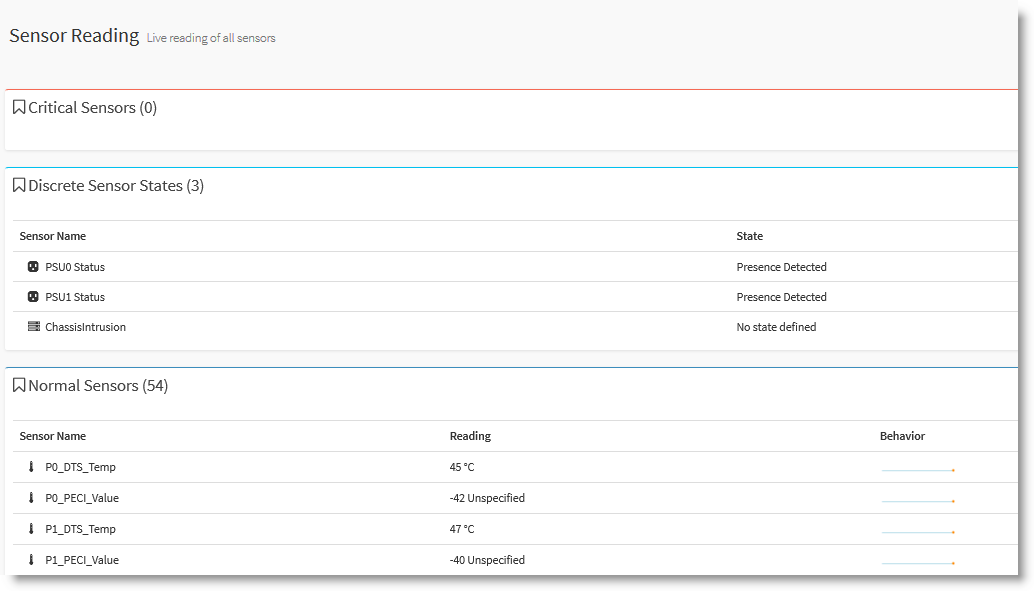Select the power socket icon for PSU1 Status
This screenshot has height=591, width=1034.
31,297
